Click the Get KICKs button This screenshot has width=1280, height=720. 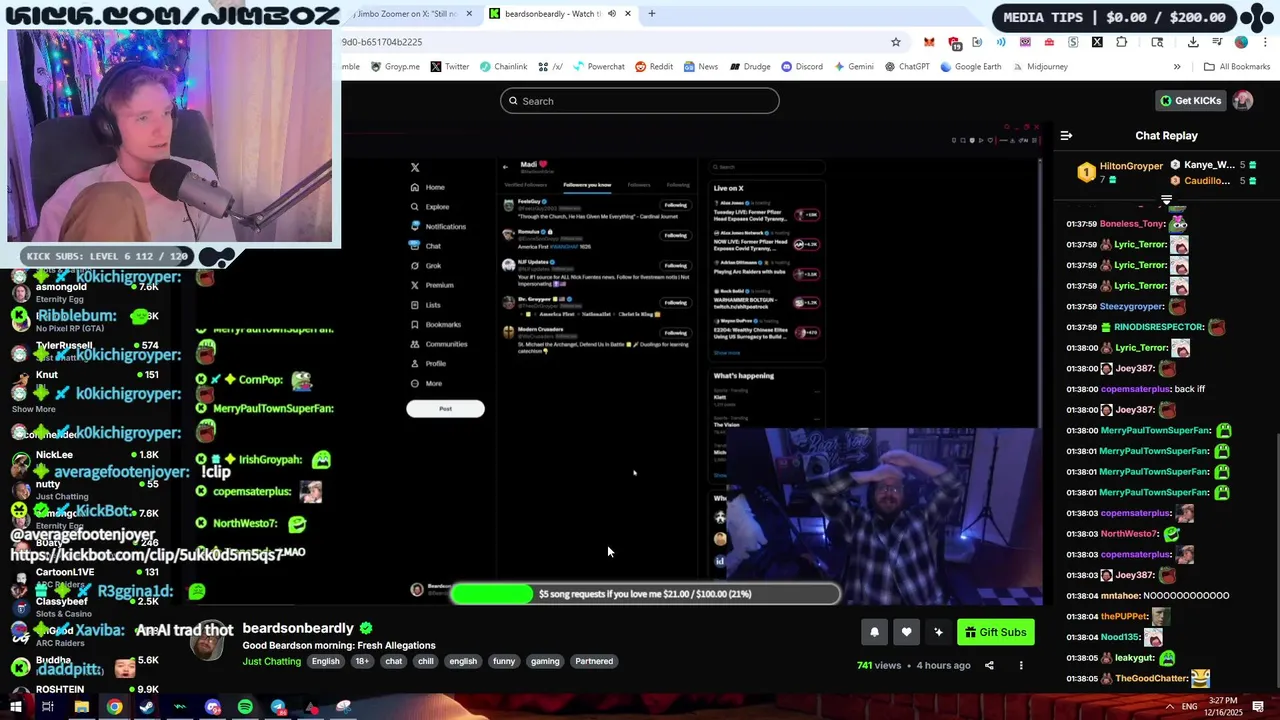(x=1190, y=101)
